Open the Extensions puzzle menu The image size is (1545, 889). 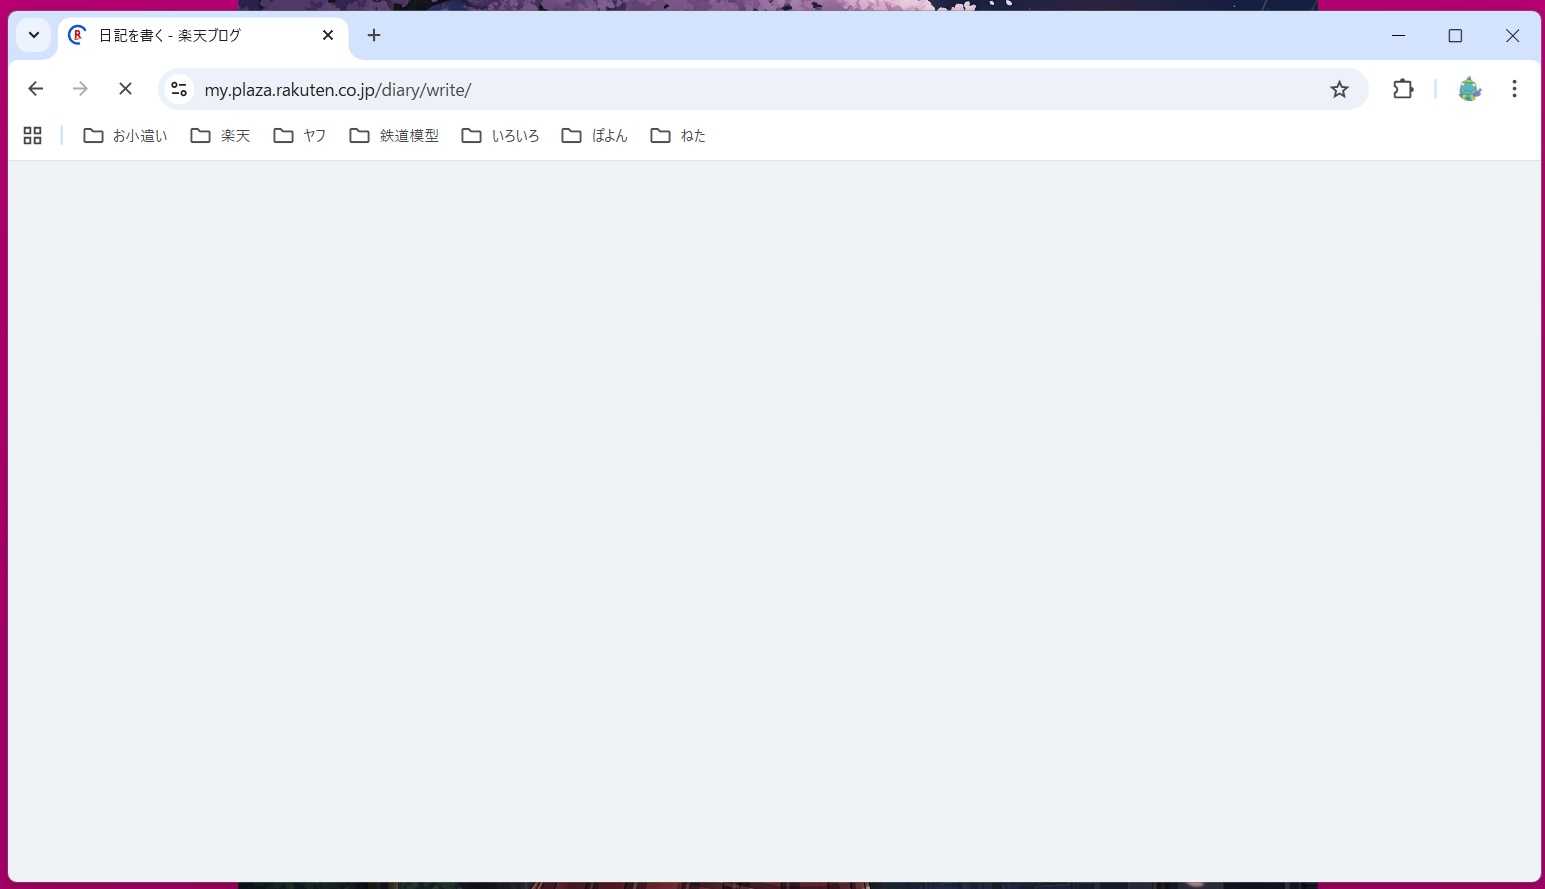tap(1403, 89)
